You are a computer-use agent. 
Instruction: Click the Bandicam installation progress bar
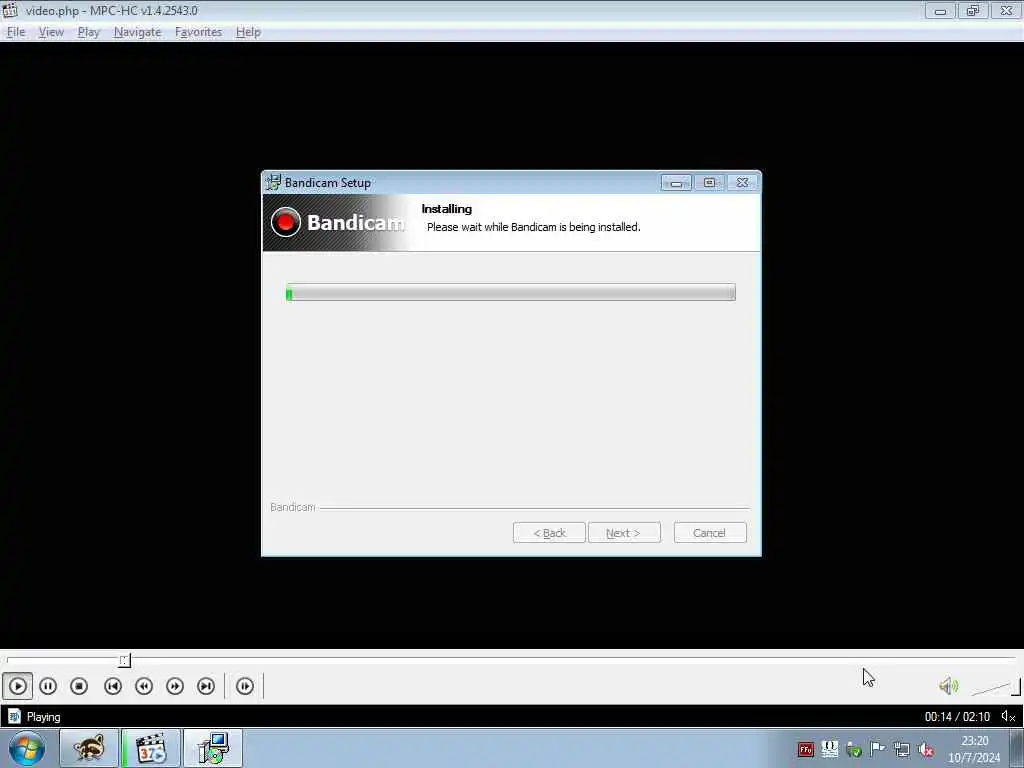[x=511, y=293]
